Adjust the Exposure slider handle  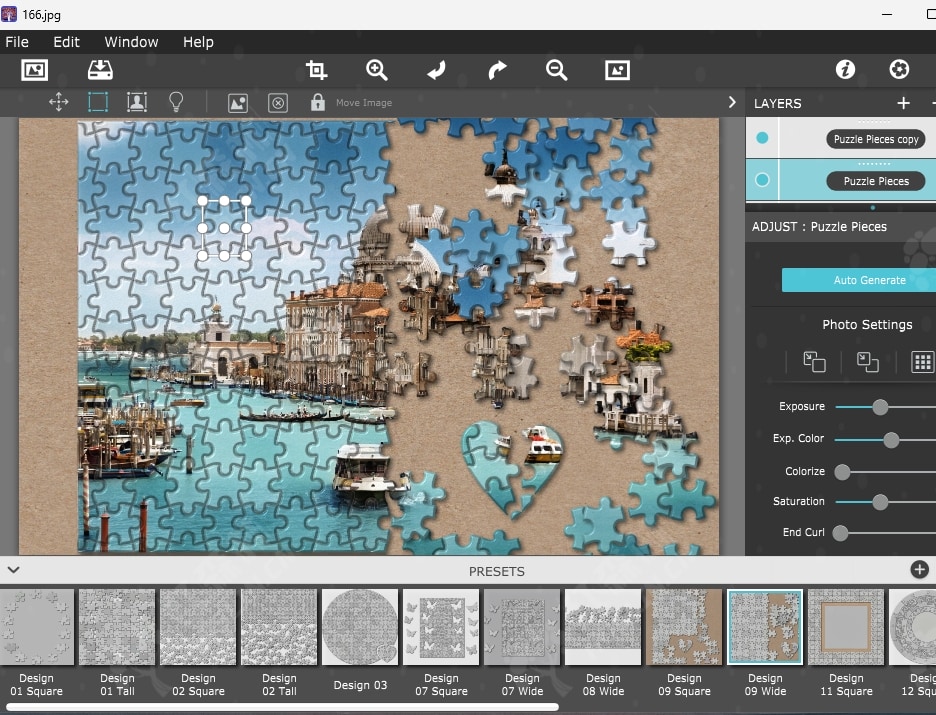(x=880, y=407)
